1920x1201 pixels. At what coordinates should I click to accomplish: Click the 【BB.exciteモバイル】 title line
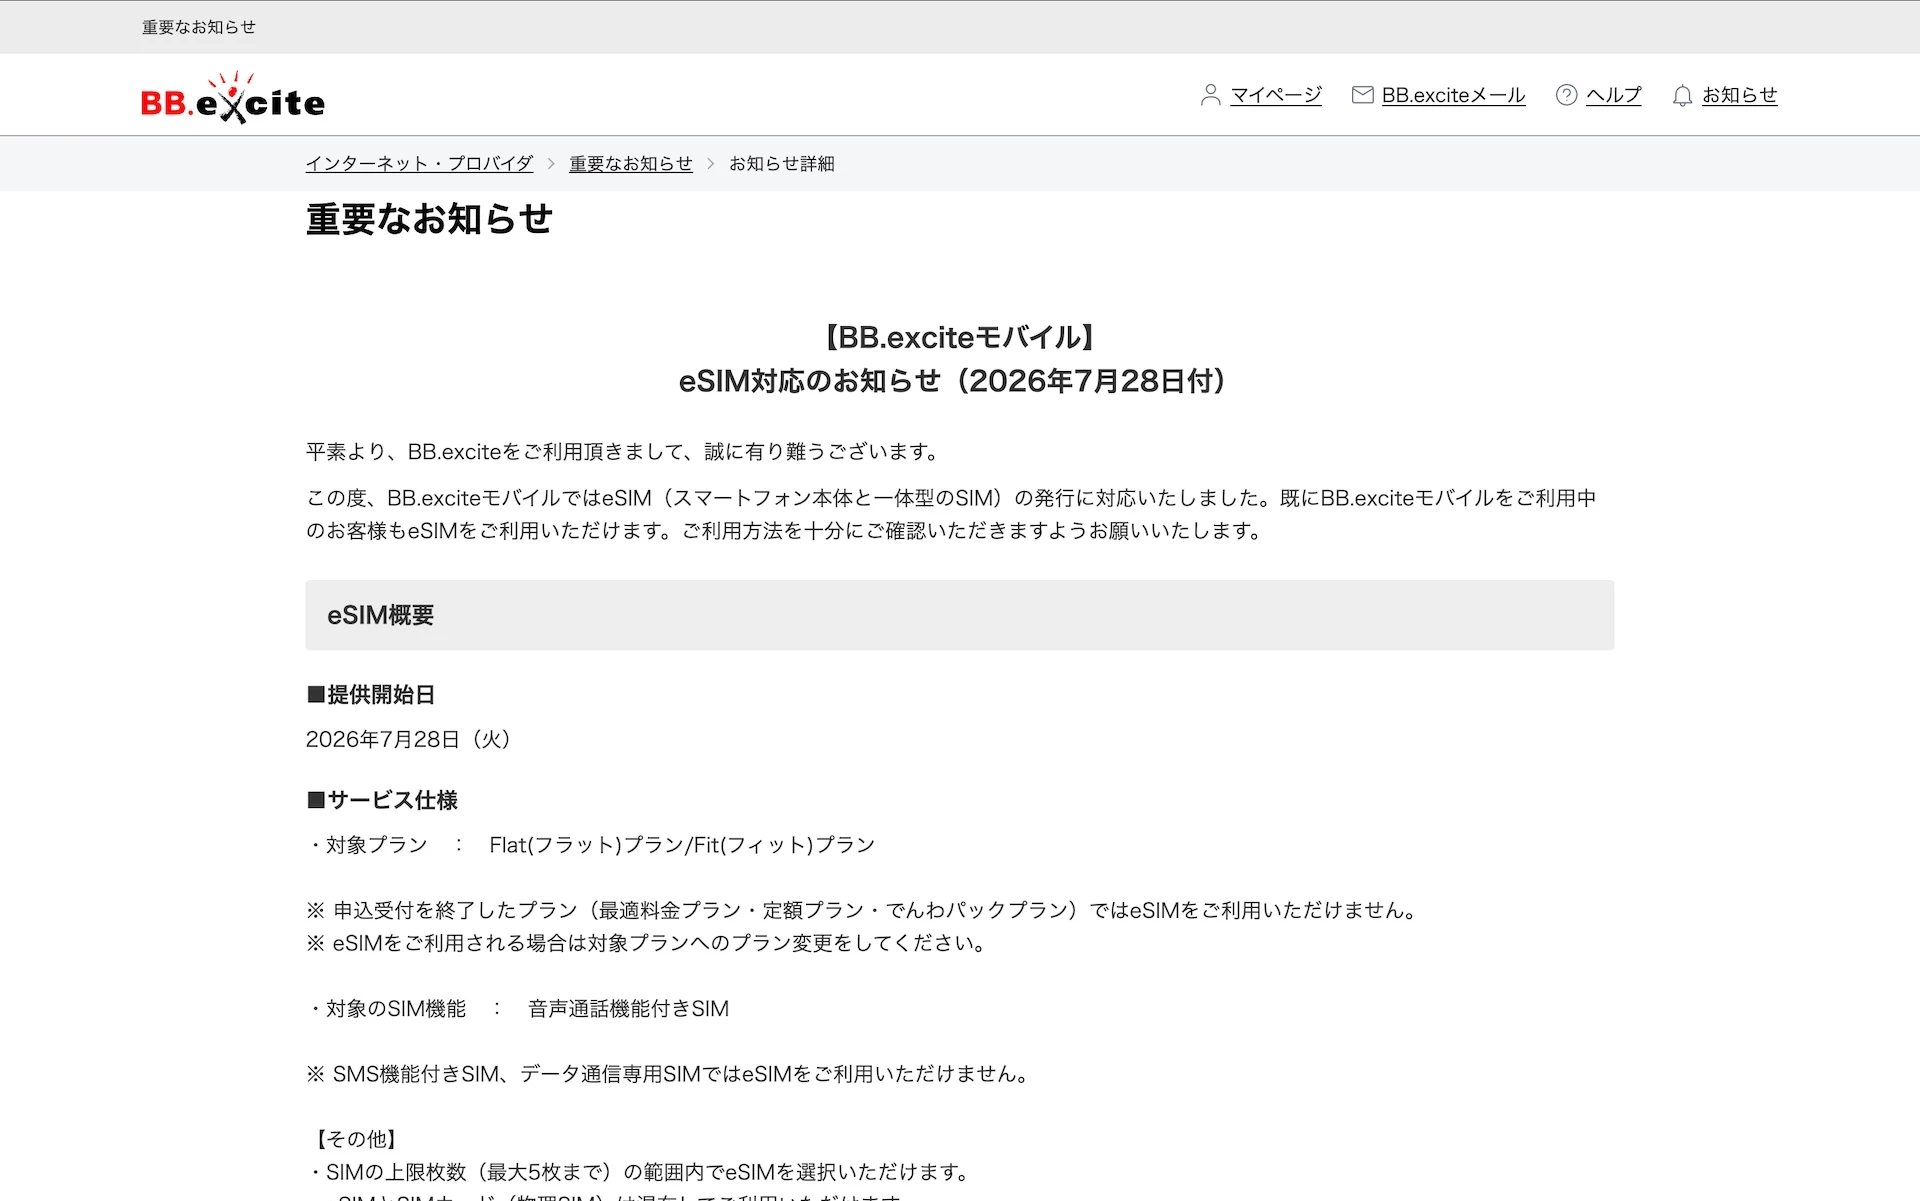coord(960,338)
